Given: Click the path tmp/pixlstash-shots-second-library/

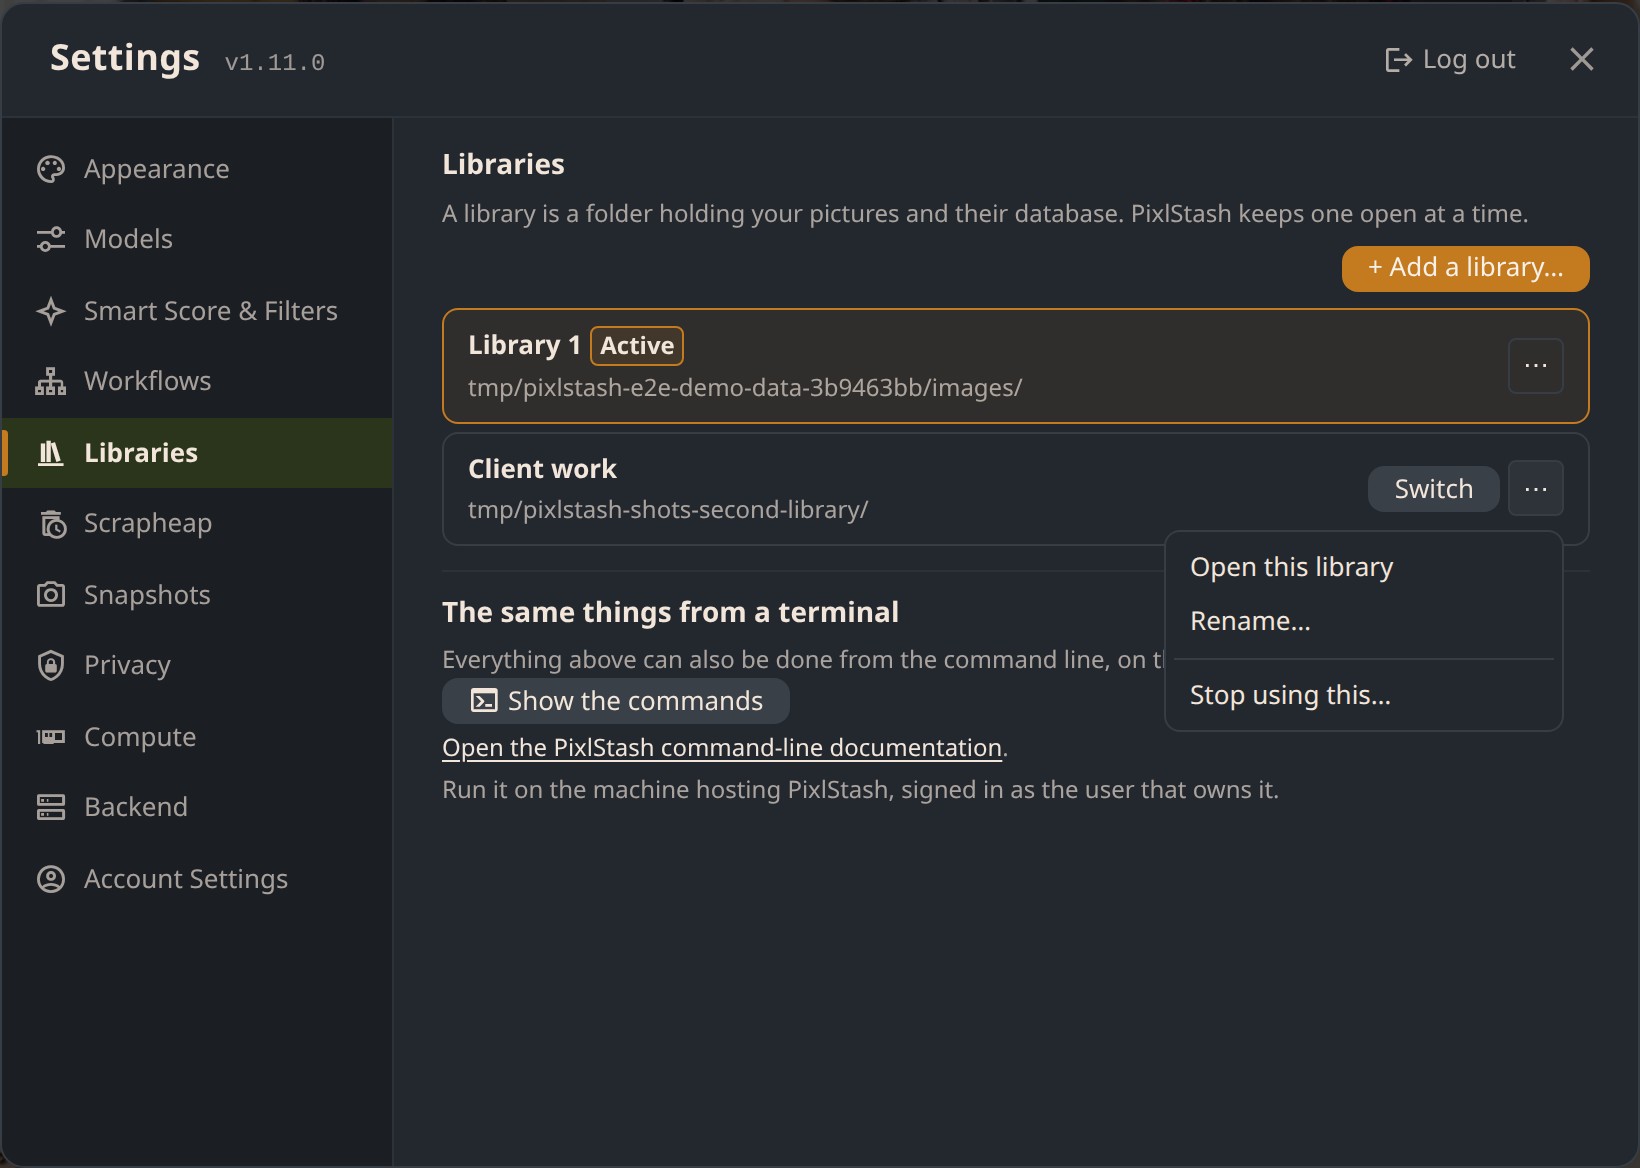Looking at the screenshot, I should (668, 510).
